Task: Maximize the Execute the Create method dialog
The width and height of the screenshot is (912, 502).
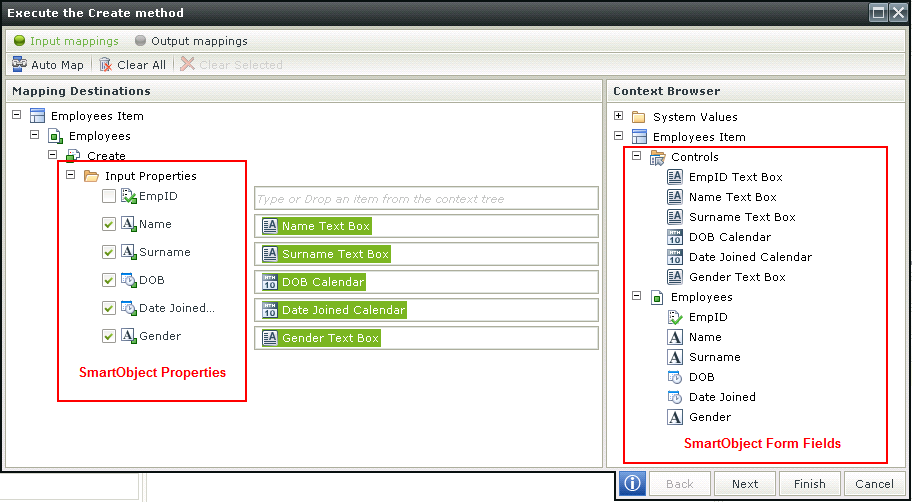Action: pos(878,13)
